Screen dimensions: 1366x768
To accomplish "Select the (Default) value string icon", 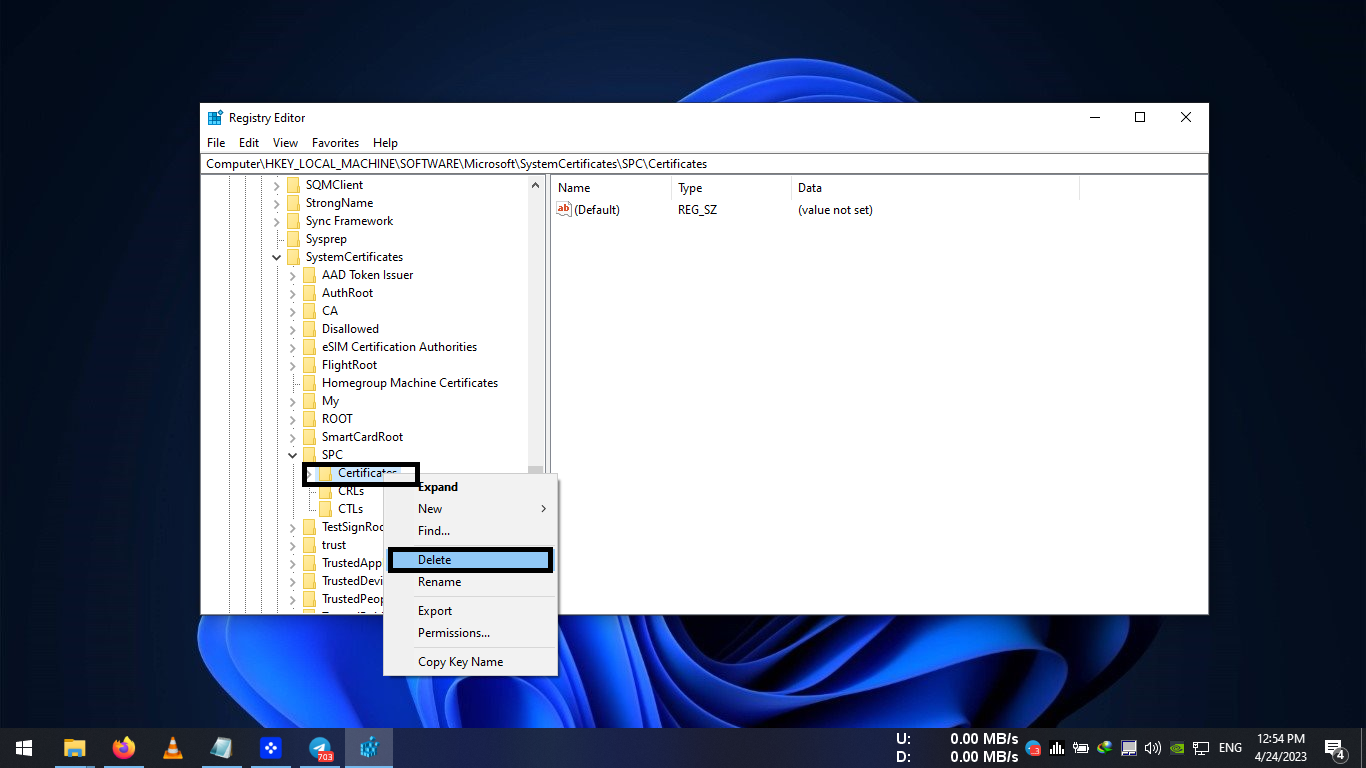I will coord(564,209).
